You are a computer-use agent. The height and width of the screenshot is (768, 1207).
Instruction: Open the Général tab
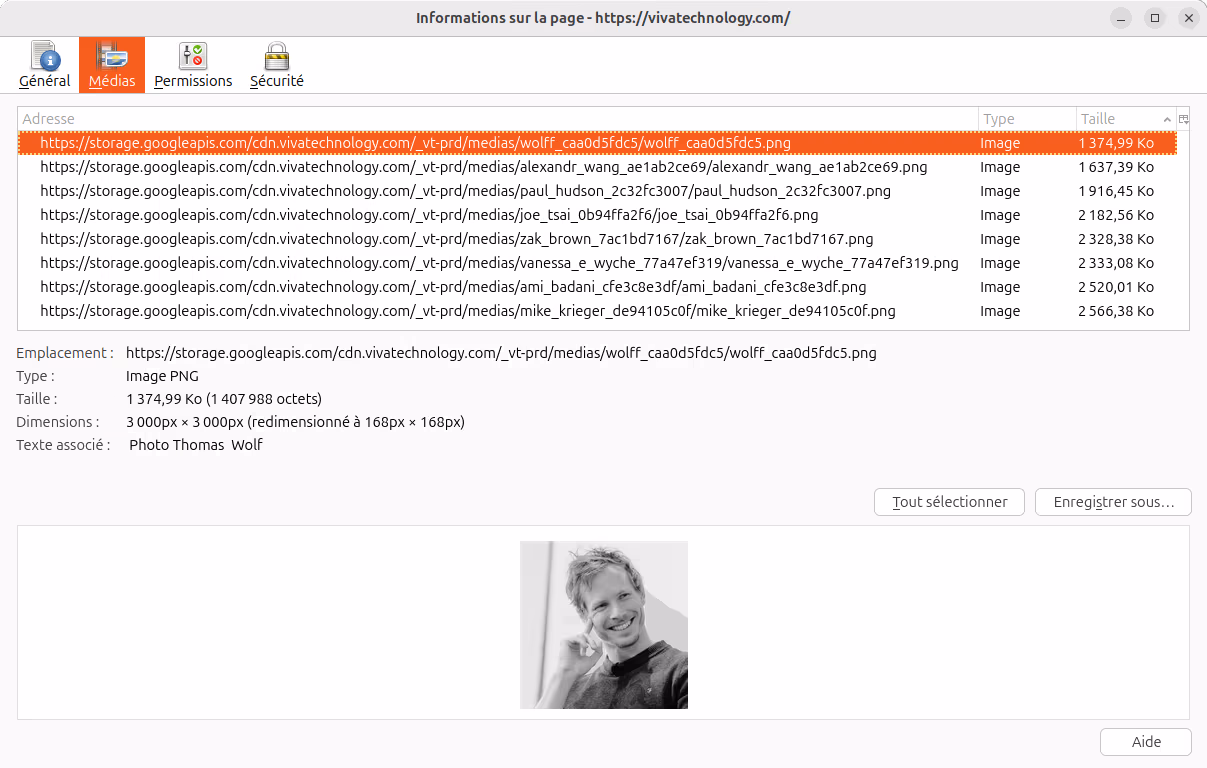(x=45, y=65)
